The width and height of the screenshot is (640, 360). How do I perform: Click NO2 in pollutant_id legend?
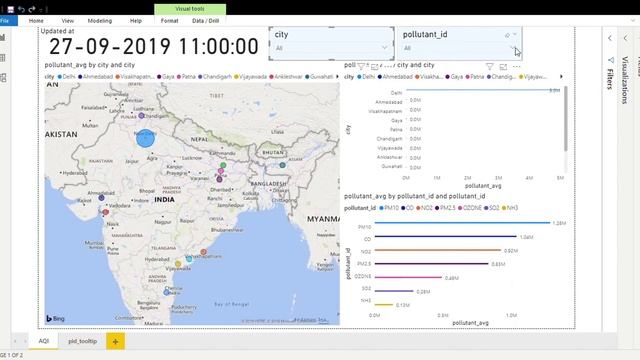point(424,208)
